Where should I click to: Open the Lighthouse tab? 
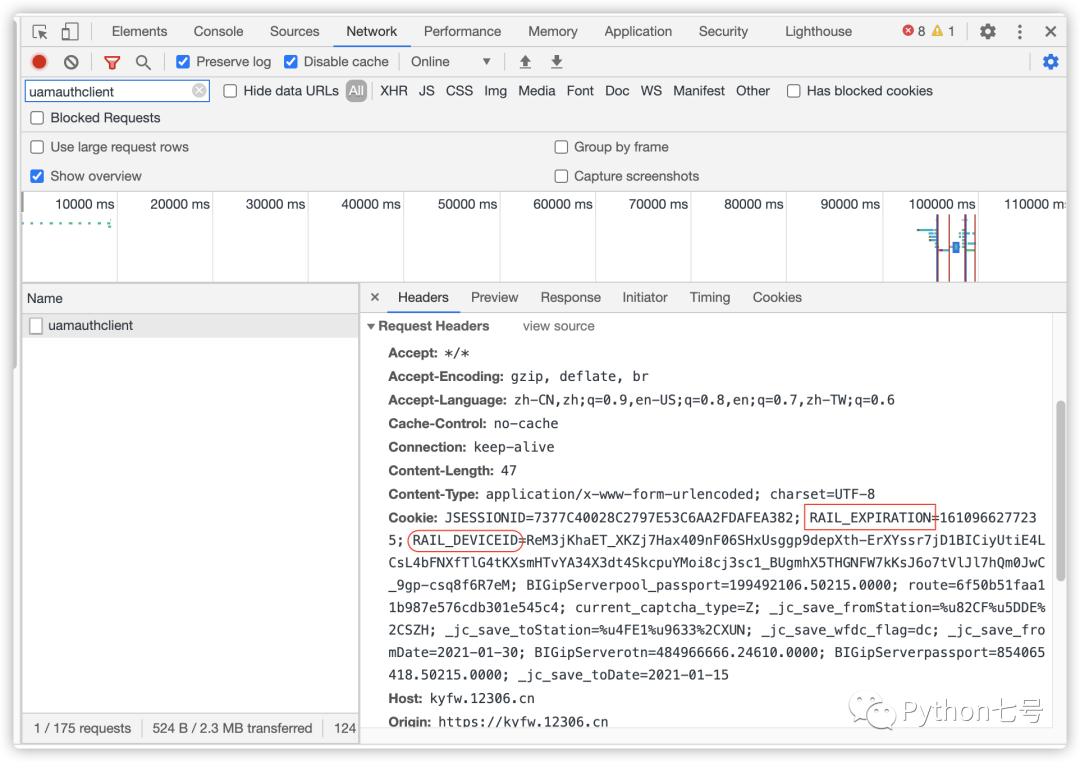[x=818, y=32]
